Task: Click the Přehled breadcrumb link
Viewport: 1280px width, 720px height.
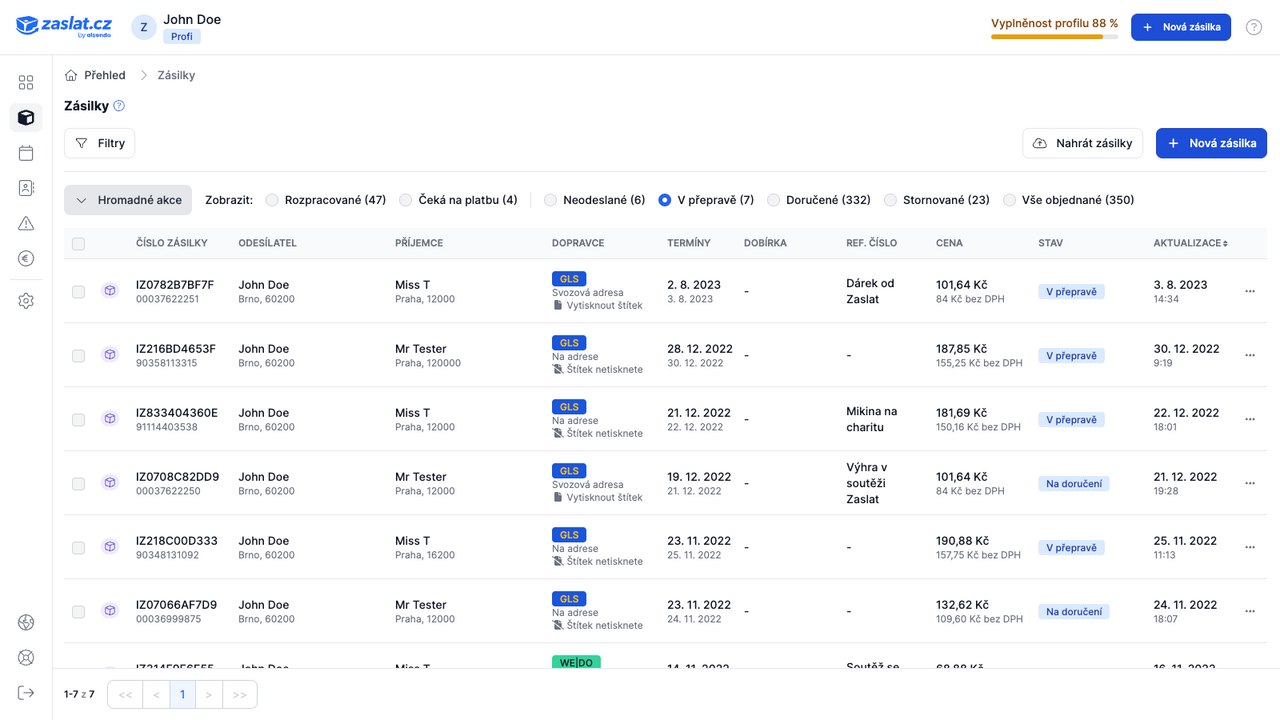Action: click(x=105, y=75)
